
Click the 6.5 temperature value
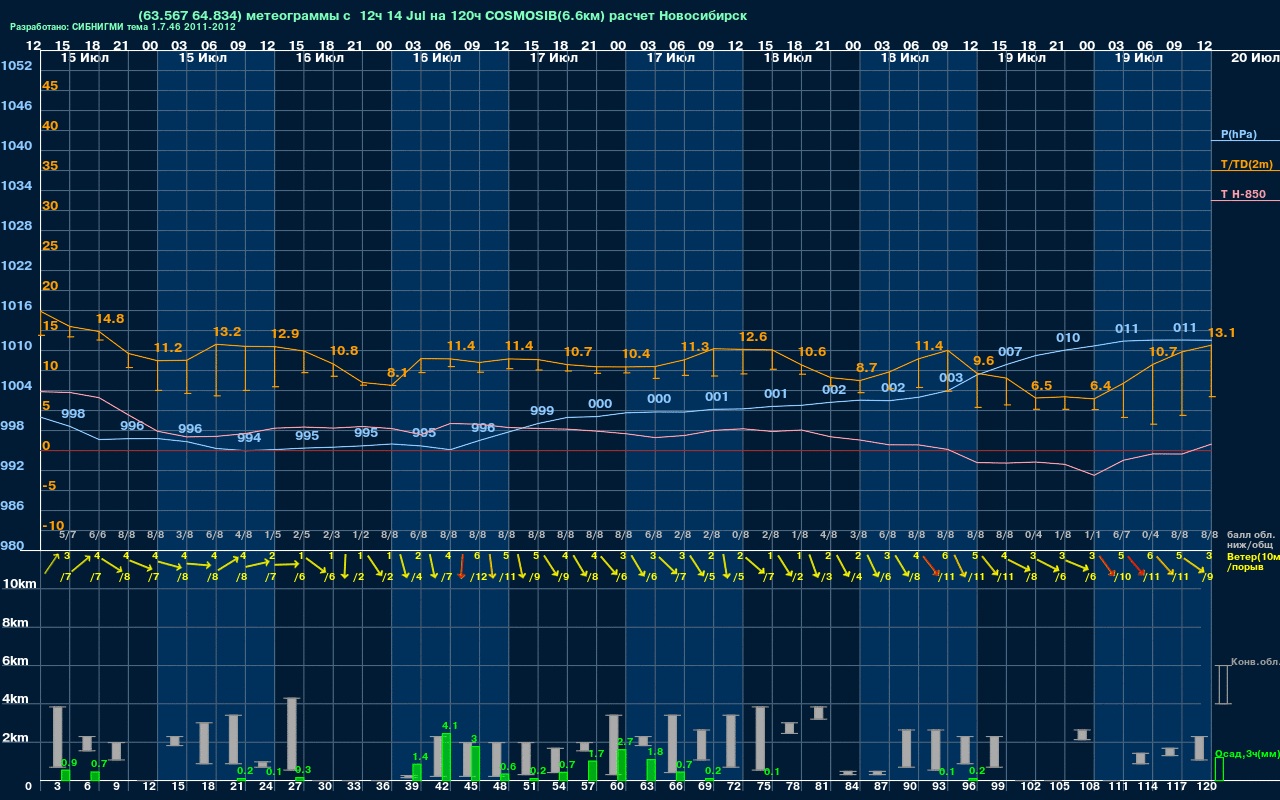point(1042,386)
